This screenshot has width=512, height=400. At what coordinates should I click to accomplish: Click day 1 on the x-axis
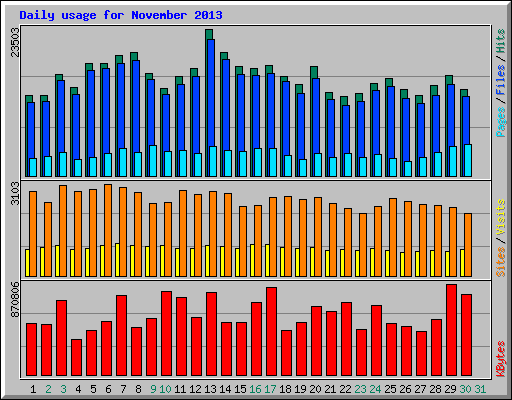click(33, 389)
